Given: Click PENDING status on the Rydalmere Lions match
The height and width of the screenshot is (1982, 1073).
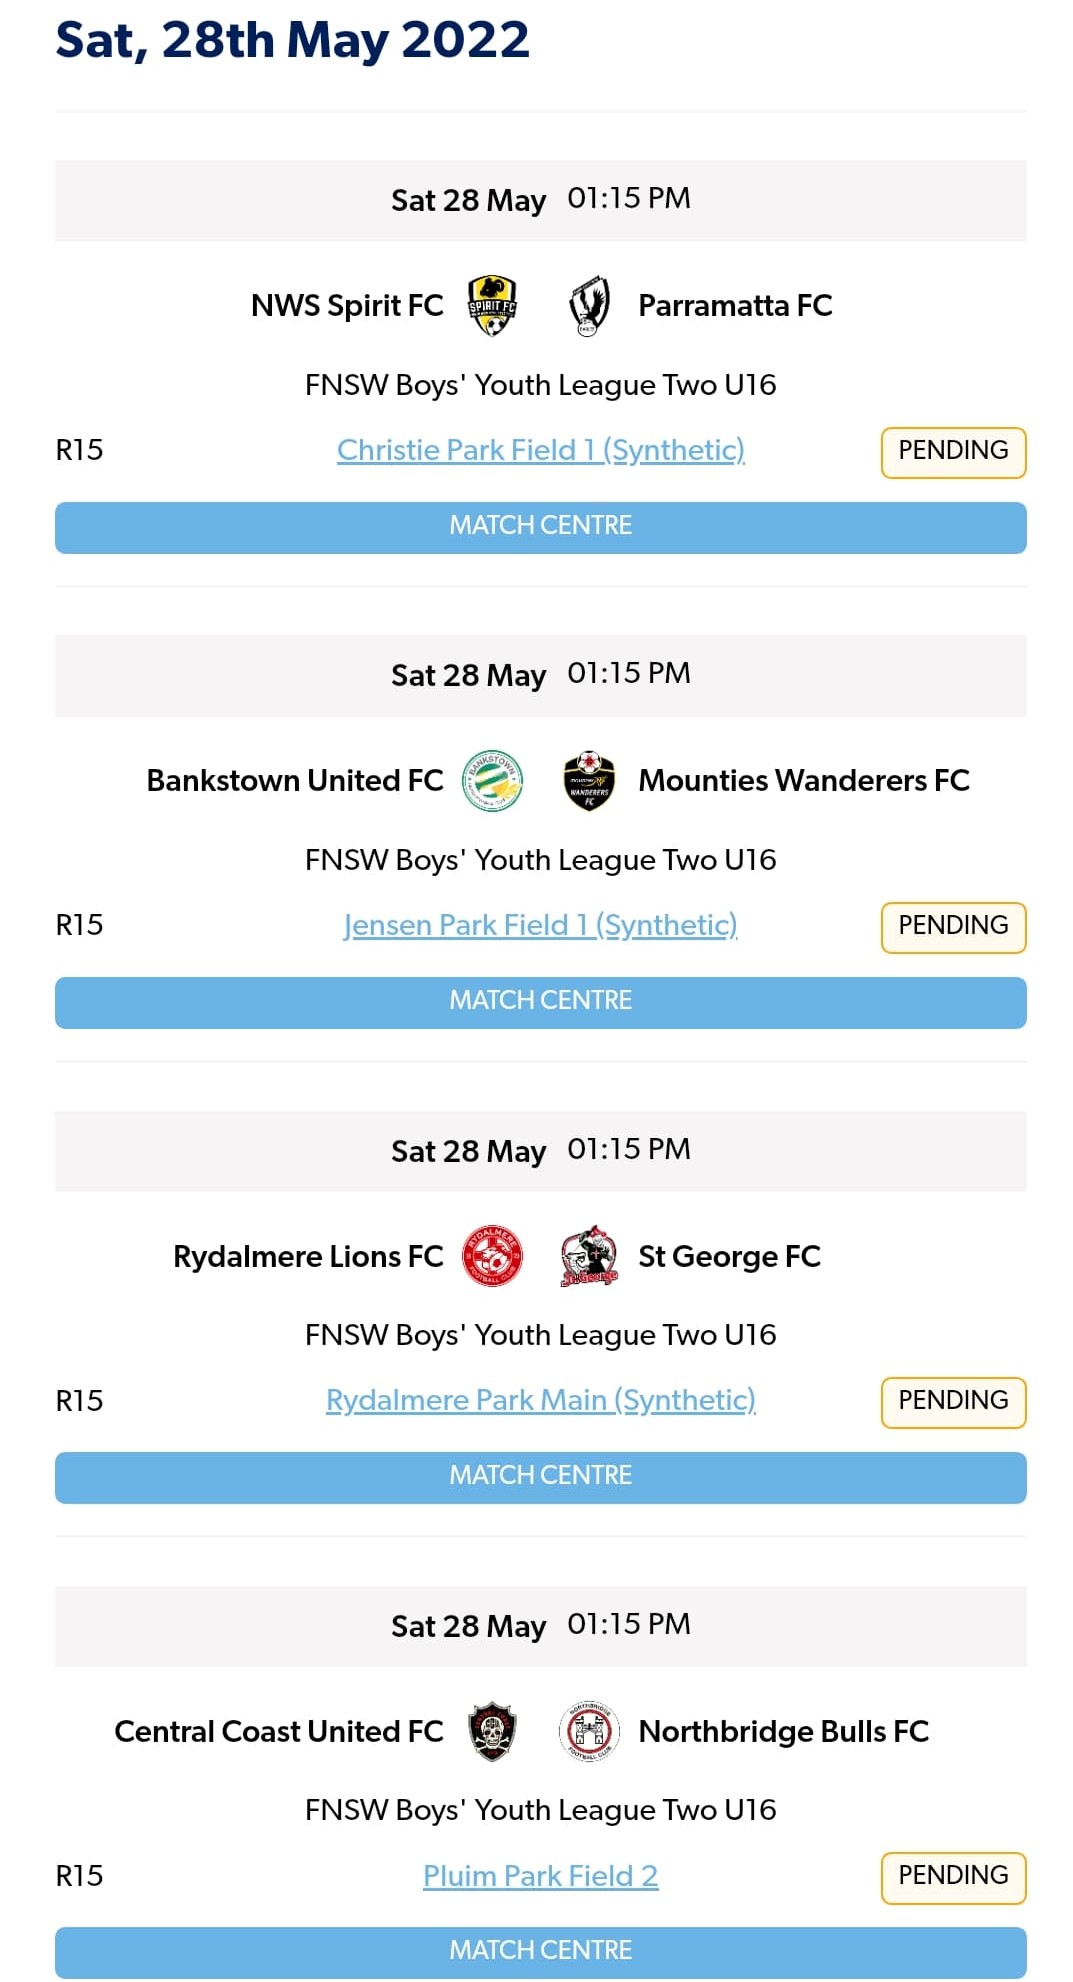Looking at the screenshot, I should (x=953, y=1402).
